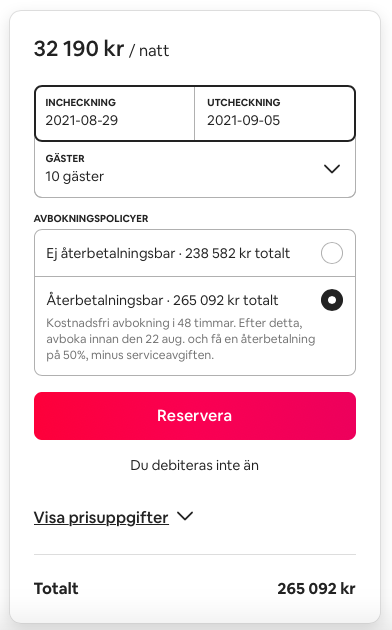The image size is (392, 630).
Task: Click the Totalt 265 092 kr amount
Action: click(x=316, y=589)
